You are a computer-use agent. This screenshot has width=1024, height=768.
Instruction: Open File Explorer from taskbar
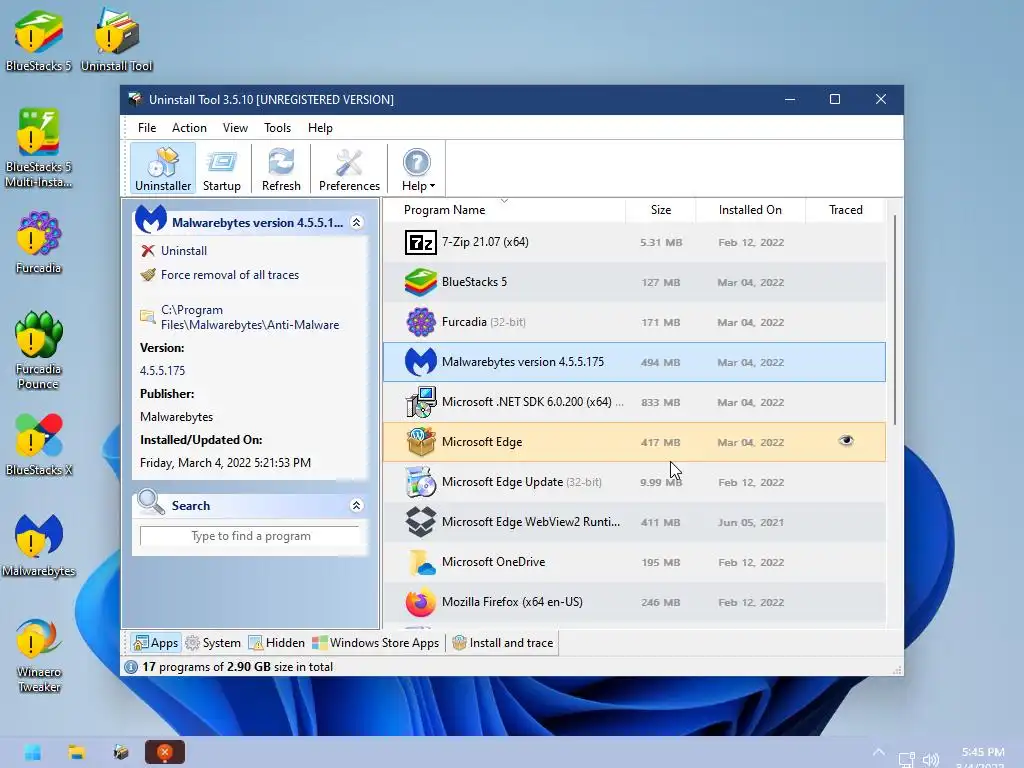click(x=77, y=752)
